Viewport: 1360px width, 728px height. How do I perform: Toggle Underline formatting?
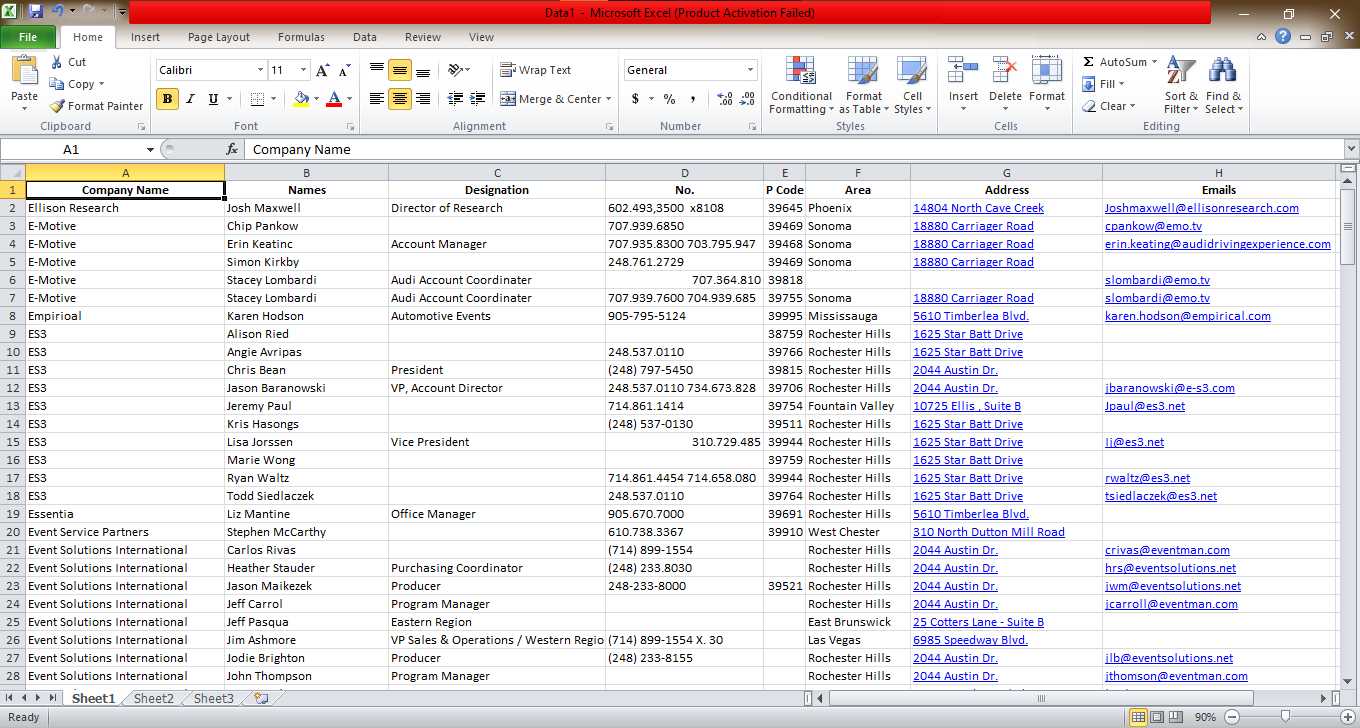[x=213, y=99]
